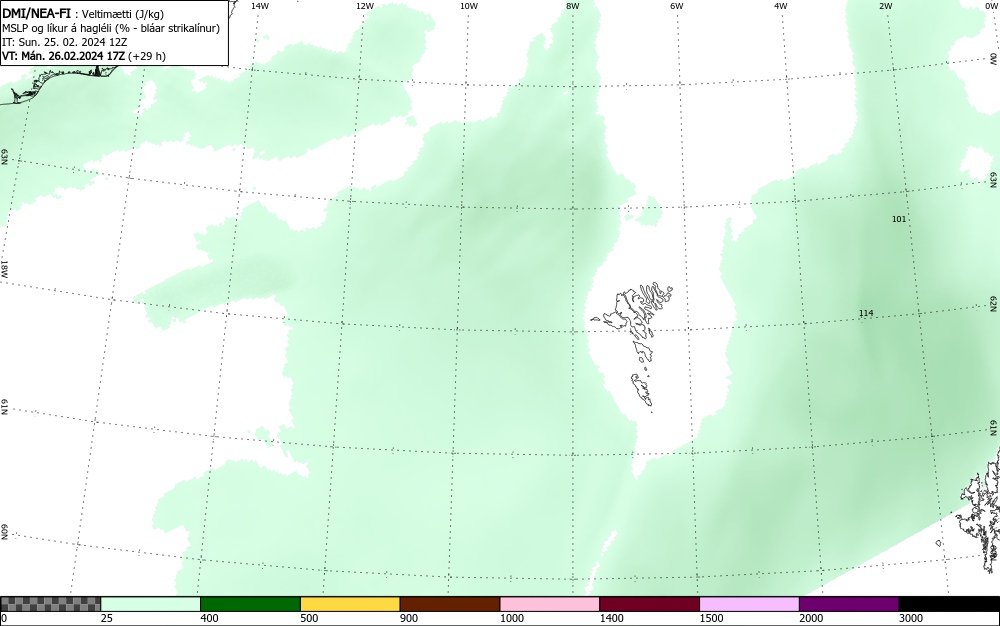
Task: Choose the maroon 1400–1500 legend swatch
Action: click(649, 604)
